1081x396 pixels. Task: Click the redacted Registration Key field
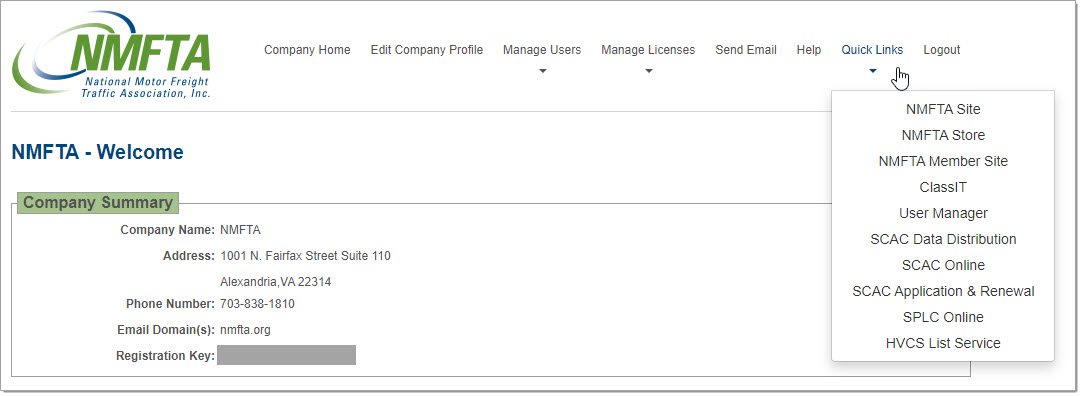pyautogui.click(x=286, y=355)
